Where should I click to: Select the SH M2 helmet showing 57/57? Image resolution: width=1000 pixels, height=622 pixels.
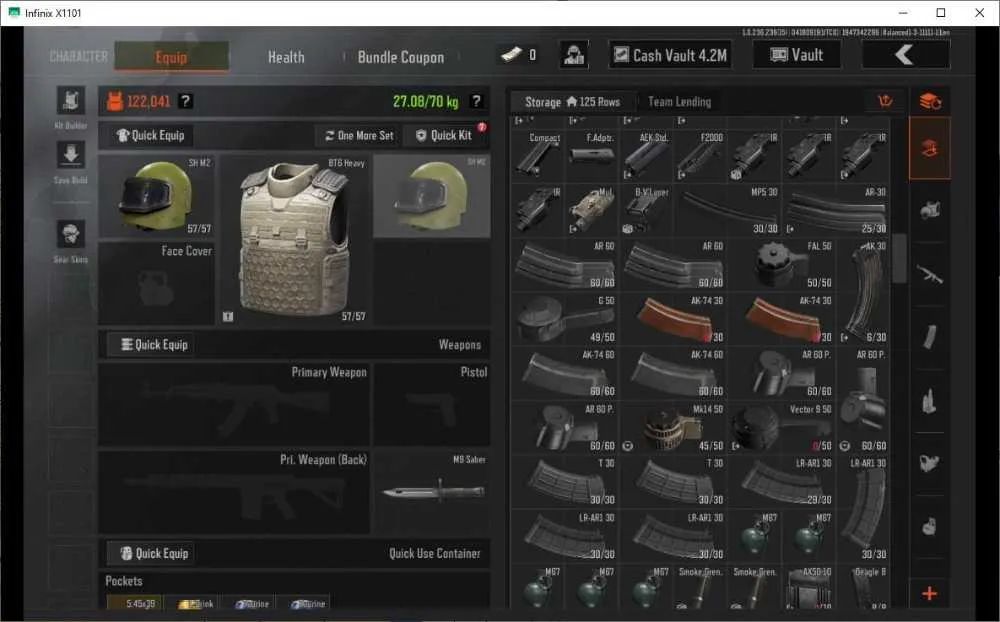(x=156, y=196)
